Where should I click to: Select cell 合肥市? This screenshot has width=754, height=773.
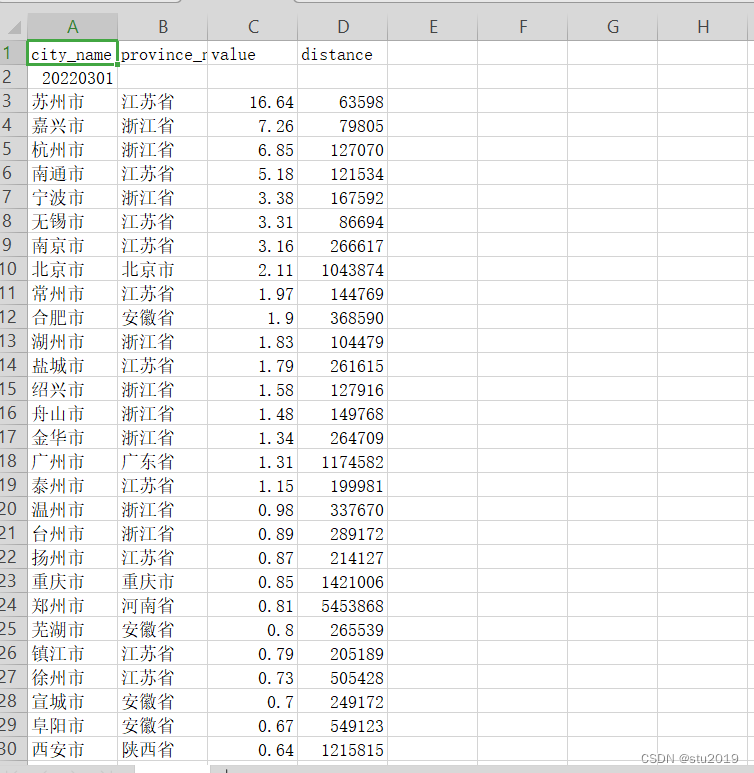click(x=72, y=317)
